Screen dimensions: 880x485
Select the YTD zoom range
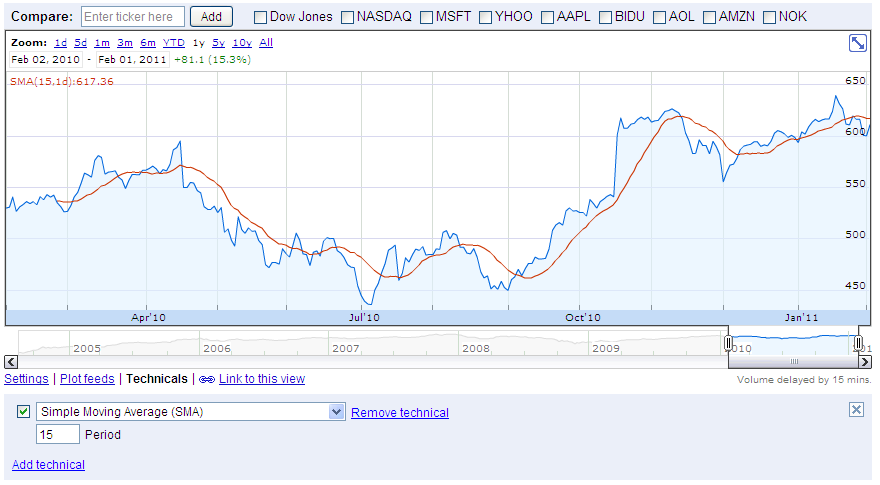[x=174, y=43]
